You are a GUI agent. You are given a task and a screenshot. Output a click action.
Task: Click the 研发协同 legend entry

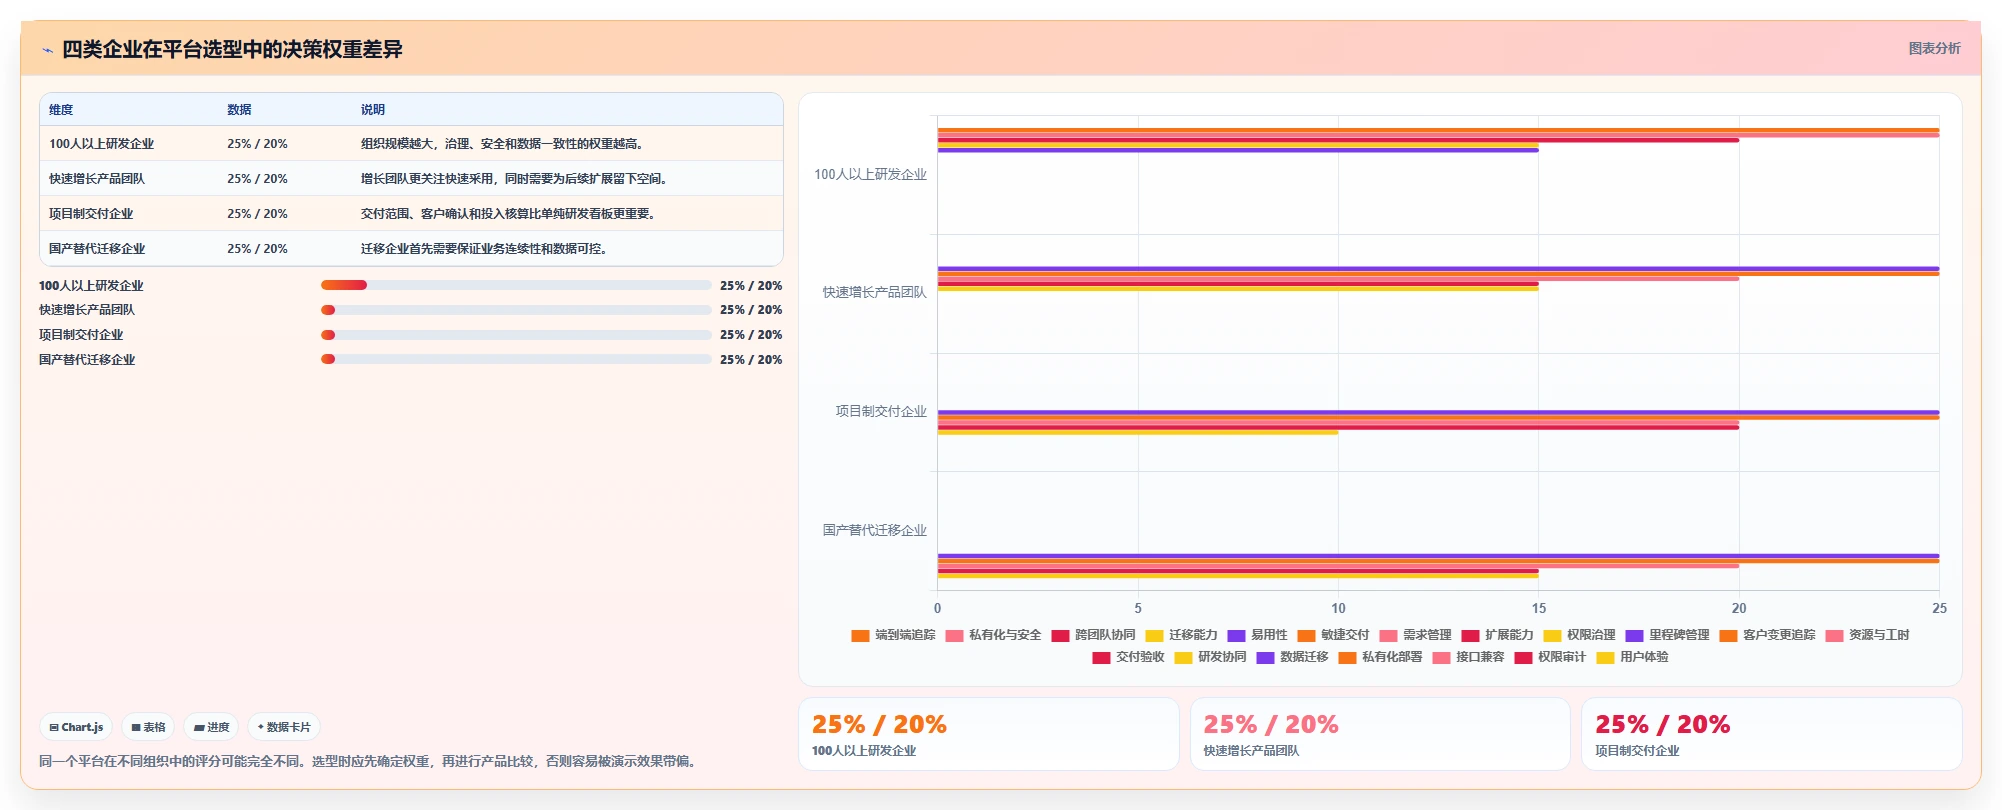click(1210, 657)
